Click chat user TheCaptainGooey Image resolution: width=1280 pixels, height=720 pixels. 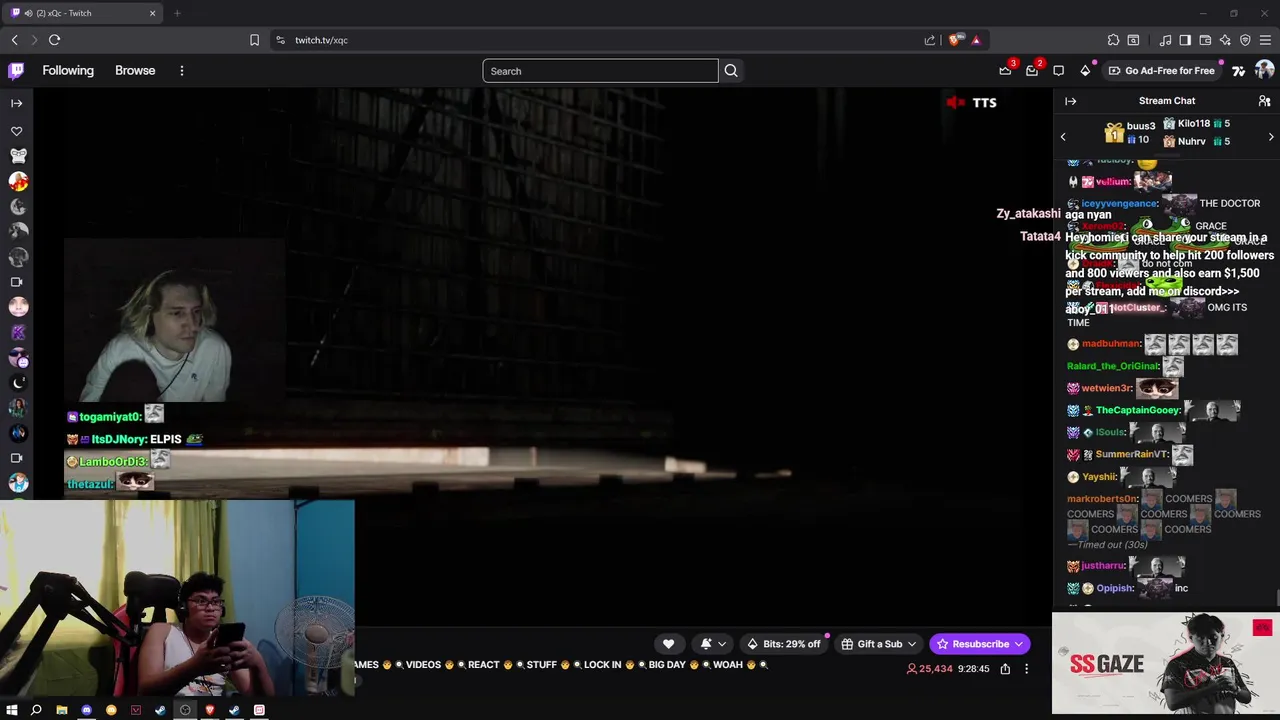(x=1138, y=410)
